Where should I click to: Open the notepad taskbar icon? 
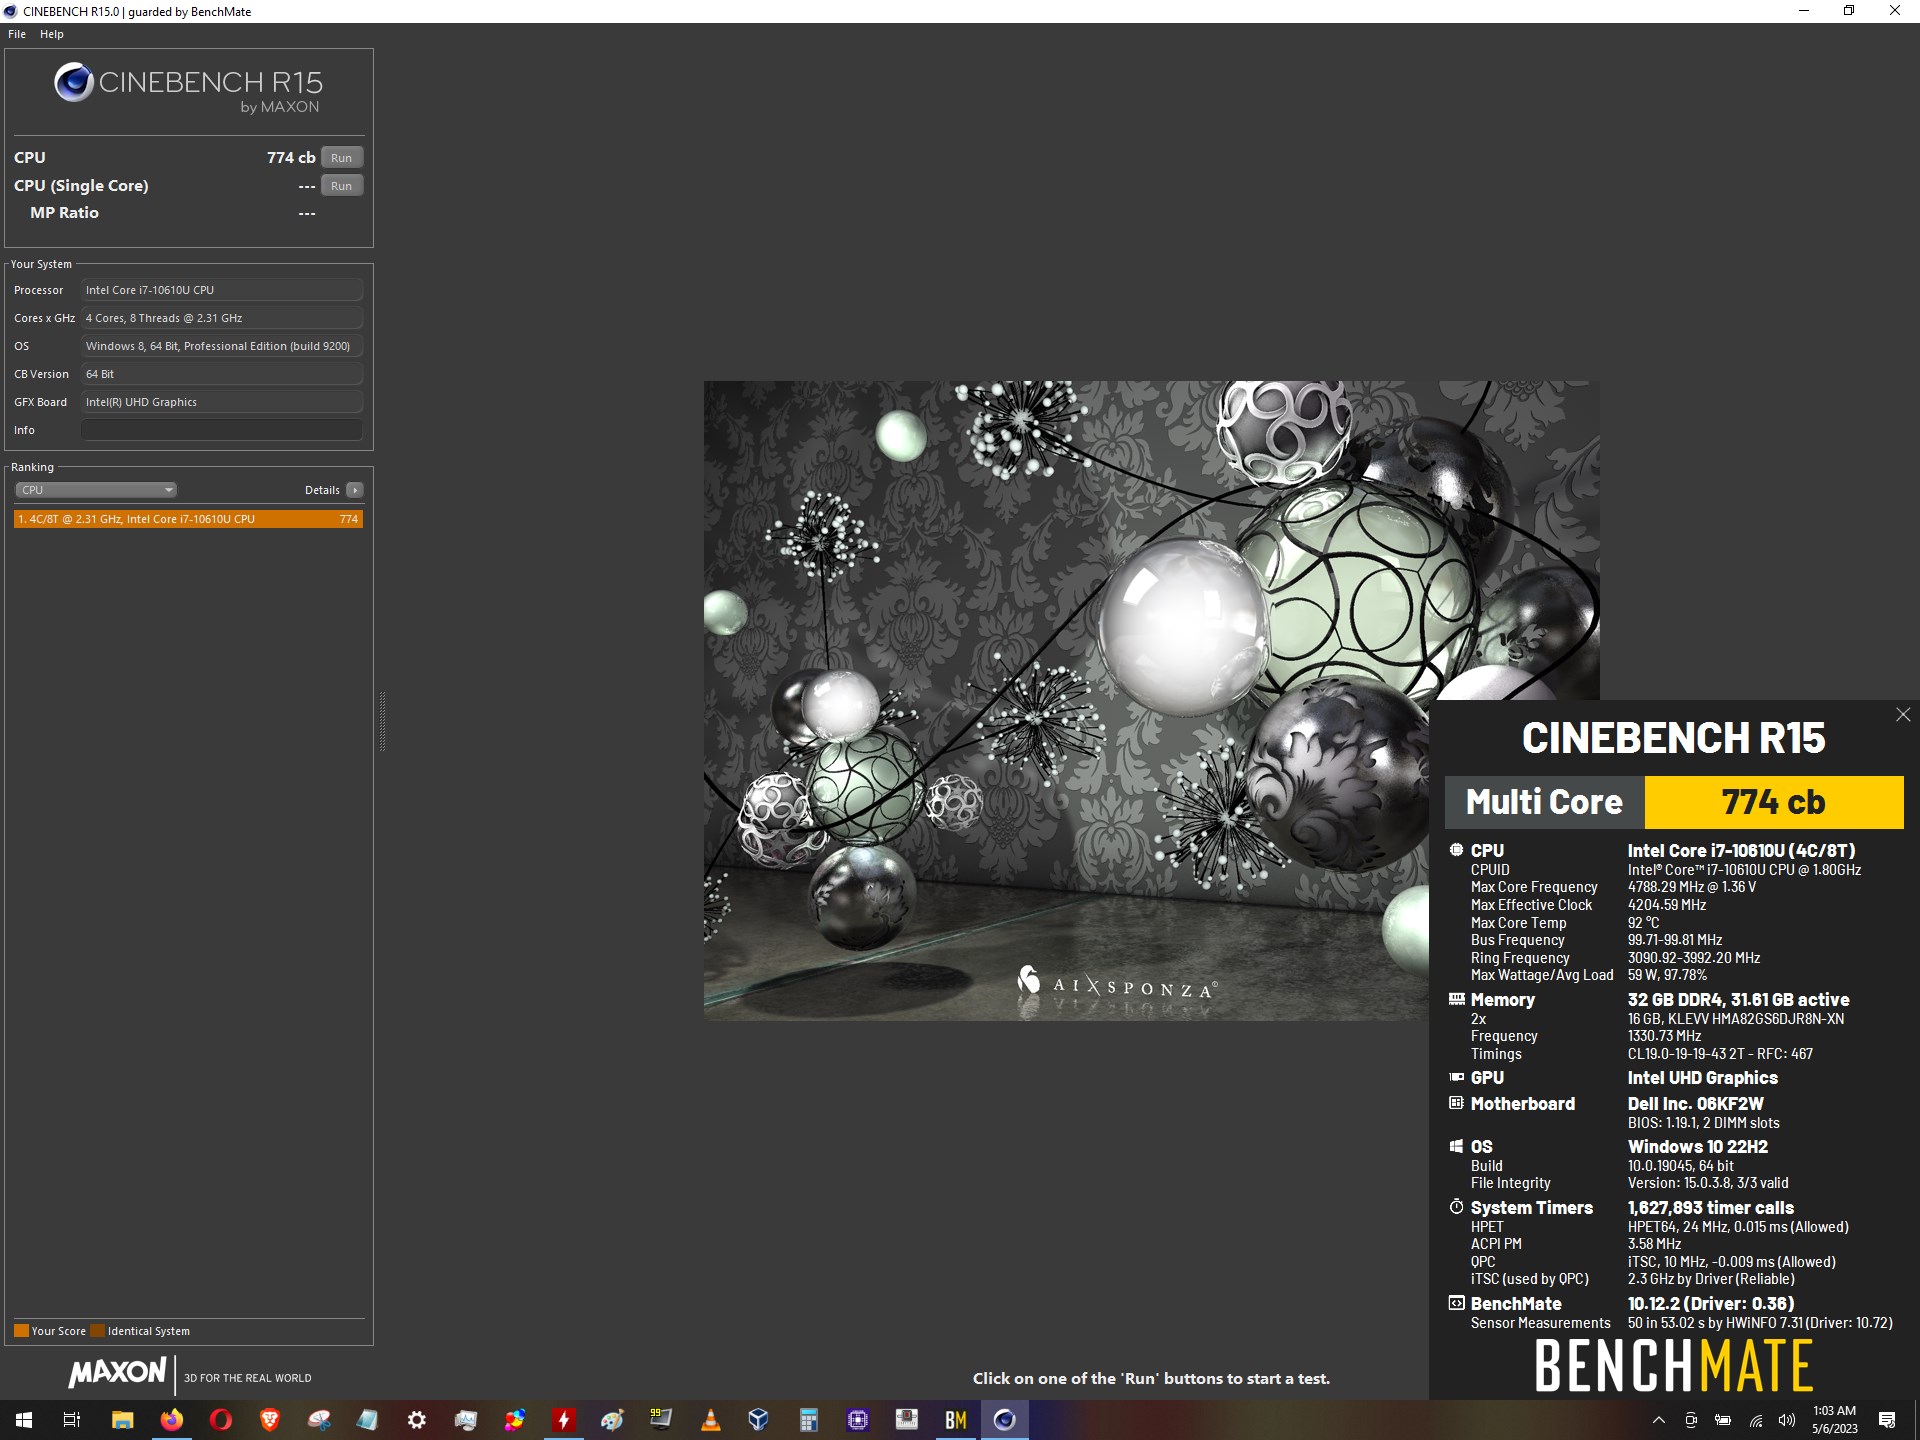pos(368,1420)
